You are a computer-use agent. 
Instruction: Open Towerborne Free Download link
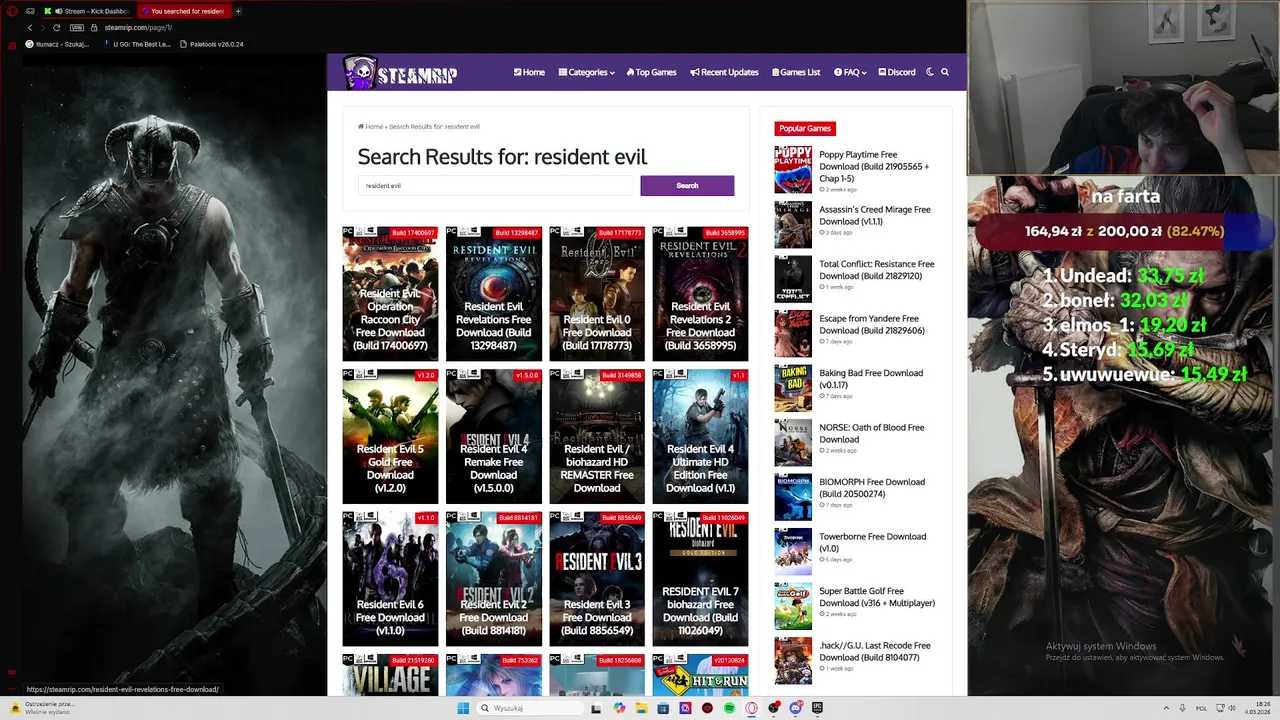873,542
